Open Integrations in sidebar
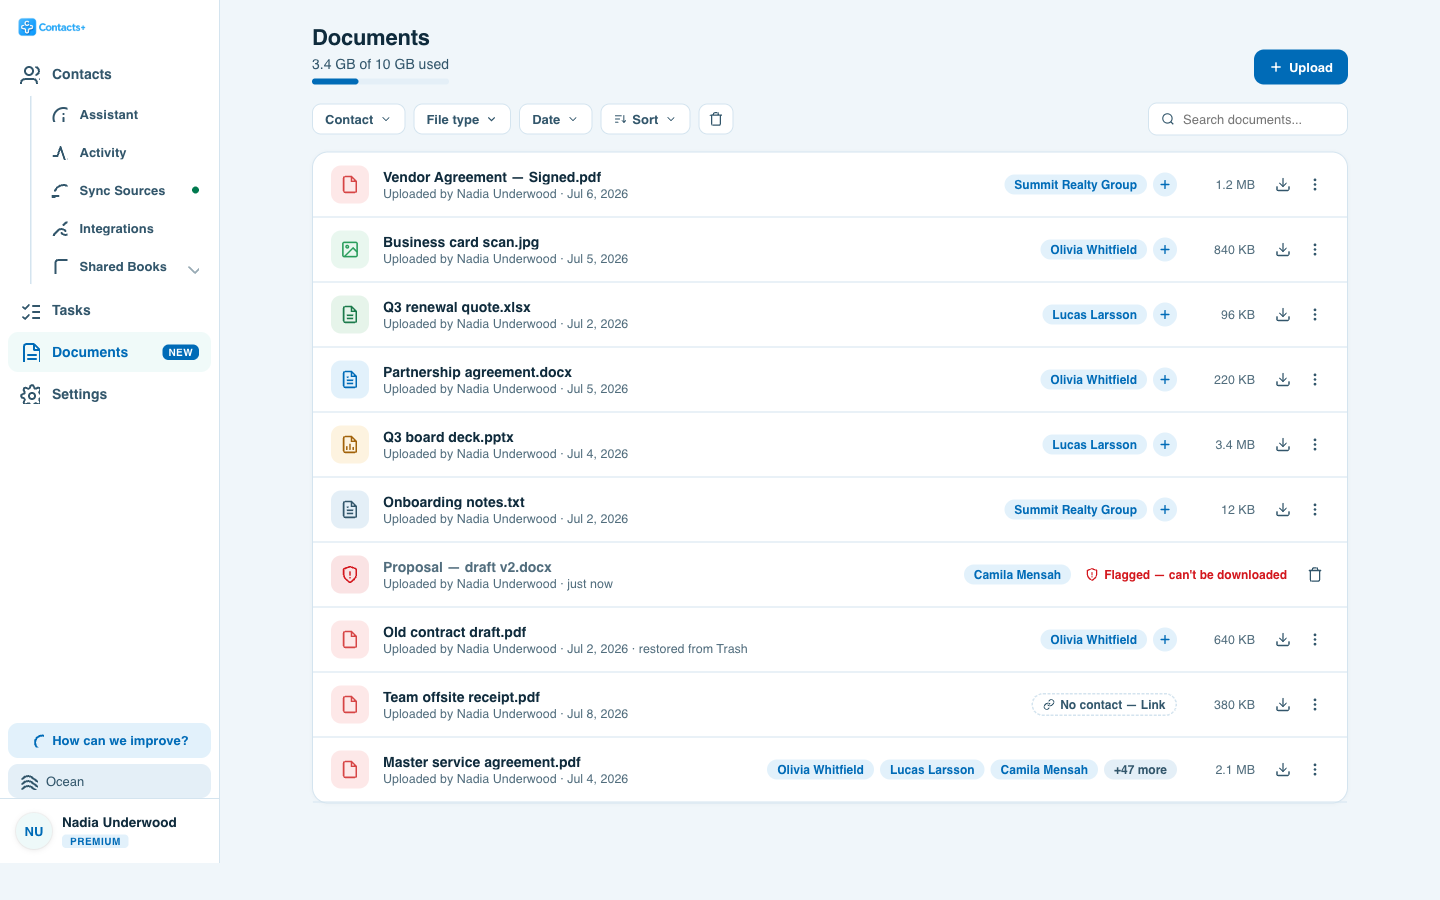The width and height of the screenshot is (1440, 900). (125, 229)
